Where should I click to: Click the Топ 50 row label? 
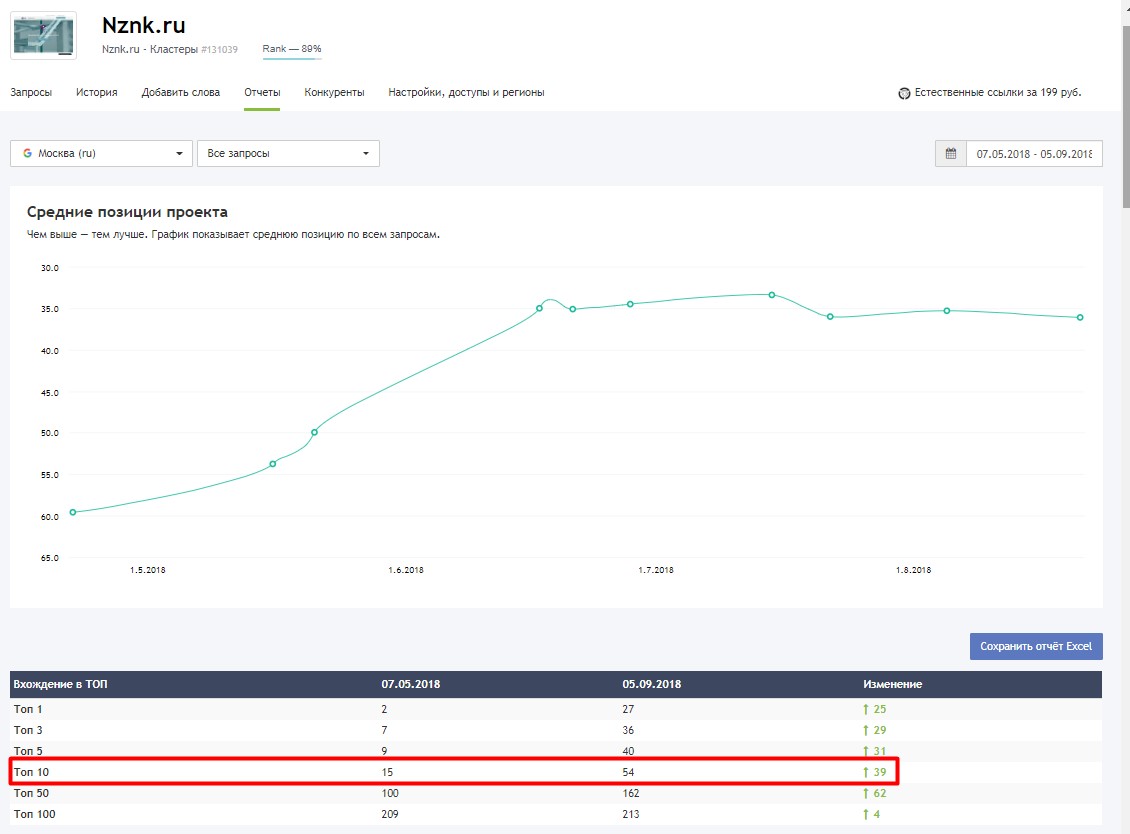pyautogui.click(x=31, y=793)
